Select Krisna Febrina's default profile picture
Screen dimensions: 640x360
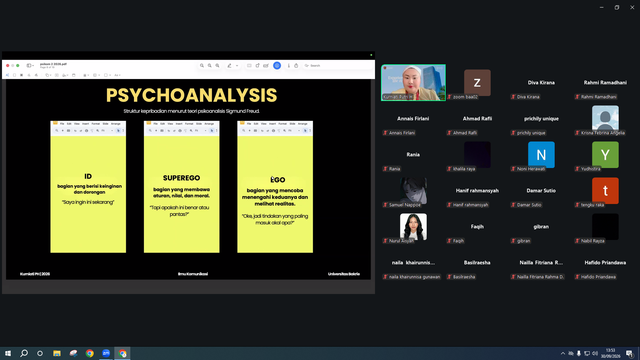[x=605, y=118]
